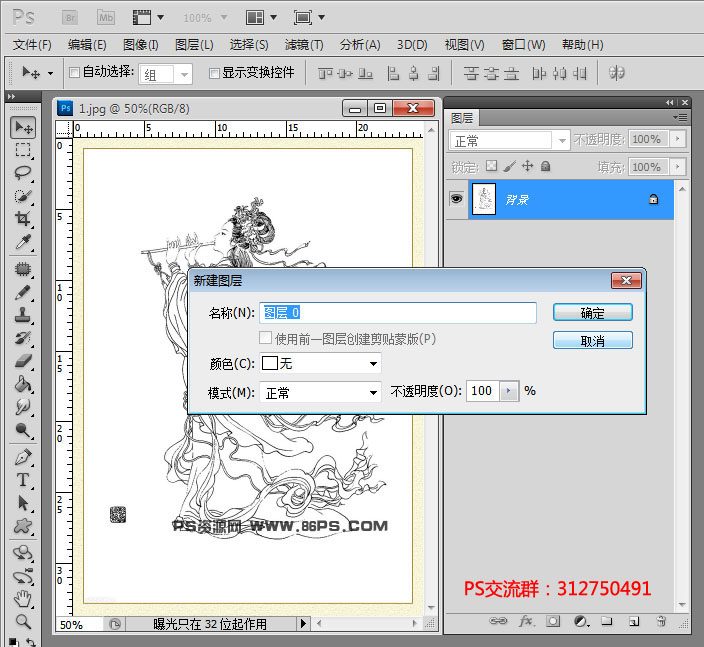
Task: Open the zoom level dropdown in top bar
Action: (224, 18)
